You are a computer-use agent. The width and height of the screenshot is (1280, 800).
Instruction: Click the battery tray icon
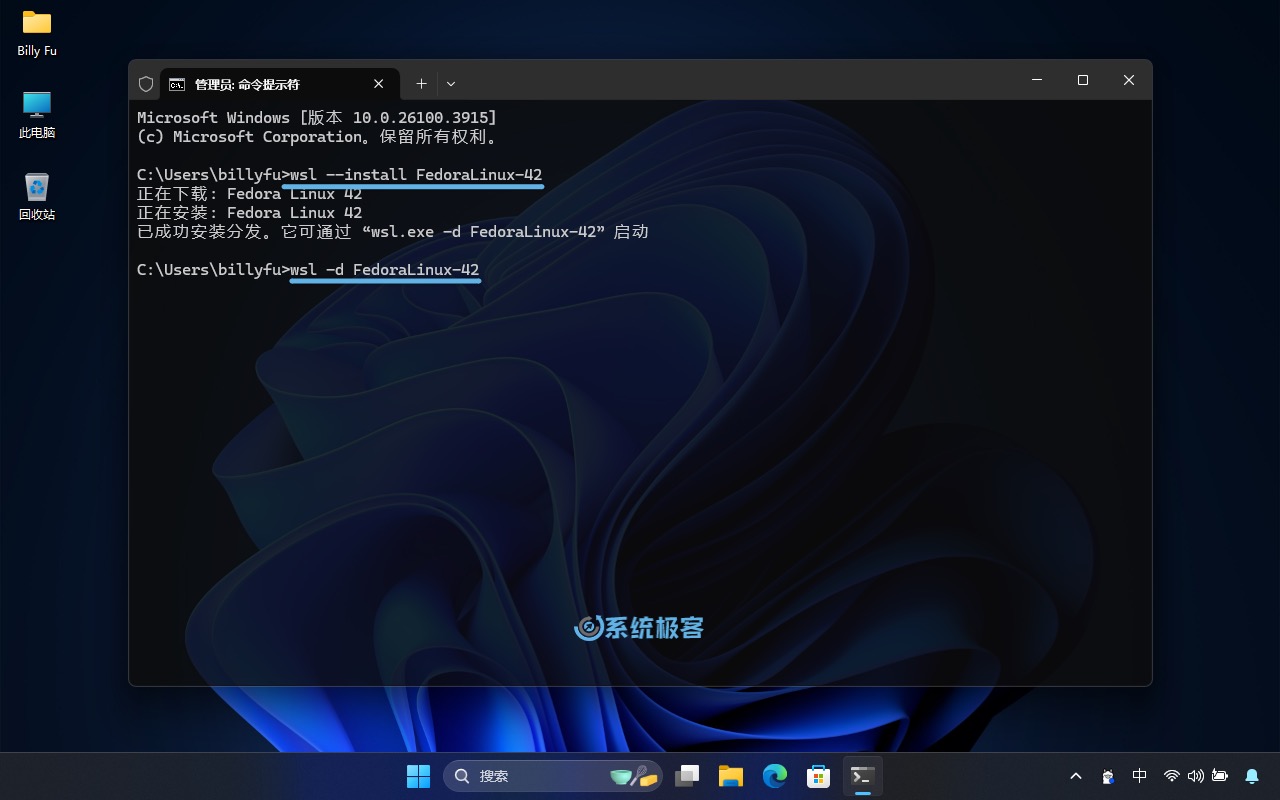pos(1220,776)
